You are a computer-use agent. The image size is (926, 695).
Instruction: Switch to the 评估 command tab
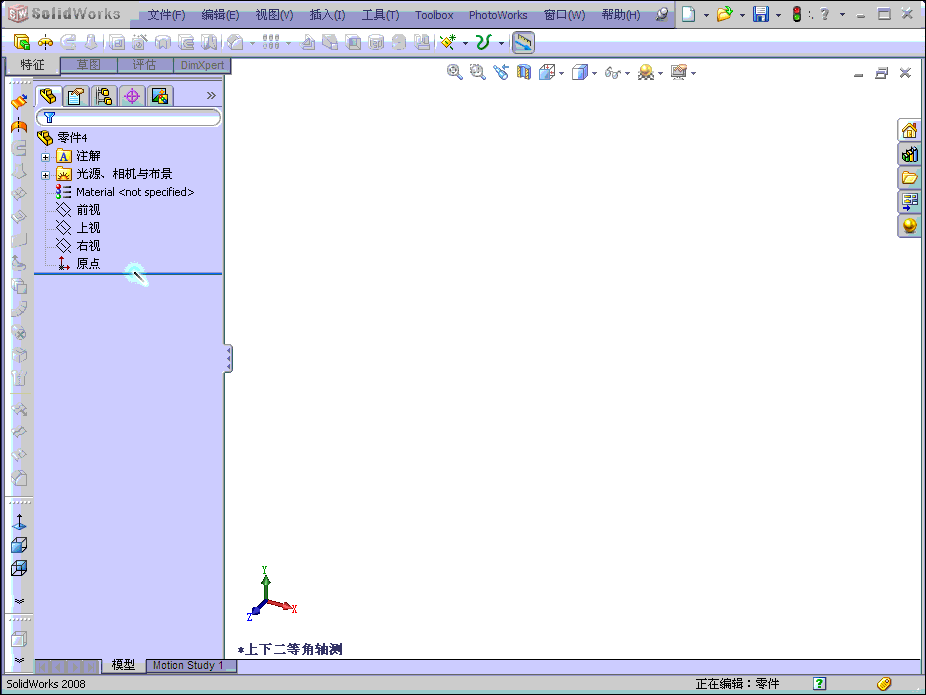click(145, 65)
